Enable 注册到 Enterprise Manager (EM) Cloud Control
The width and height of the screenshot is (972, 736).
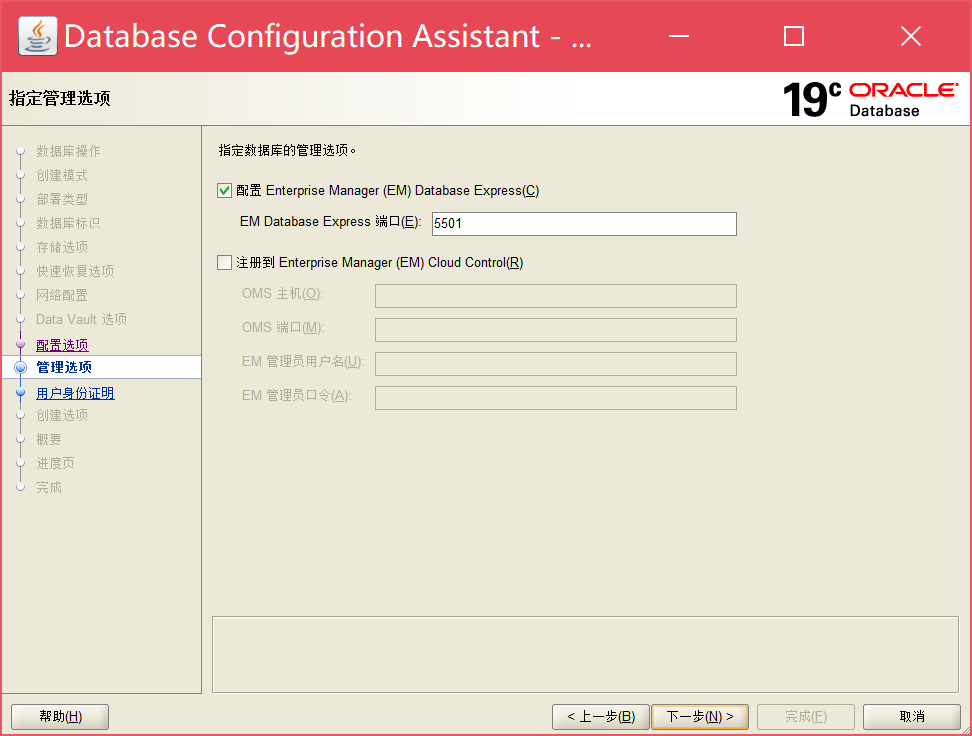point(222,261)
